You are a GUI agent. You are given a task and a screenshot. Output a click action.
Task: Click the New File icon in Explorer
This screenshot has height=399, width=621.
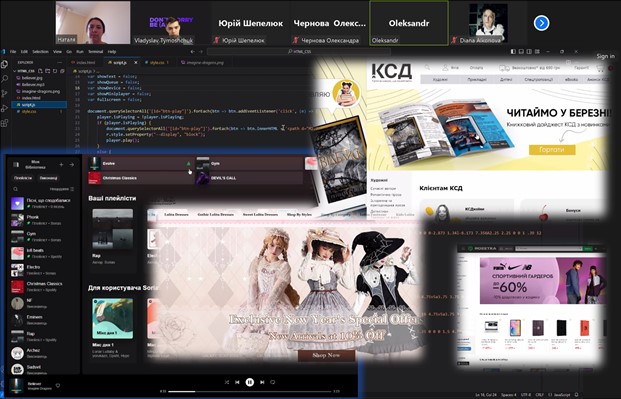point(40,71)
